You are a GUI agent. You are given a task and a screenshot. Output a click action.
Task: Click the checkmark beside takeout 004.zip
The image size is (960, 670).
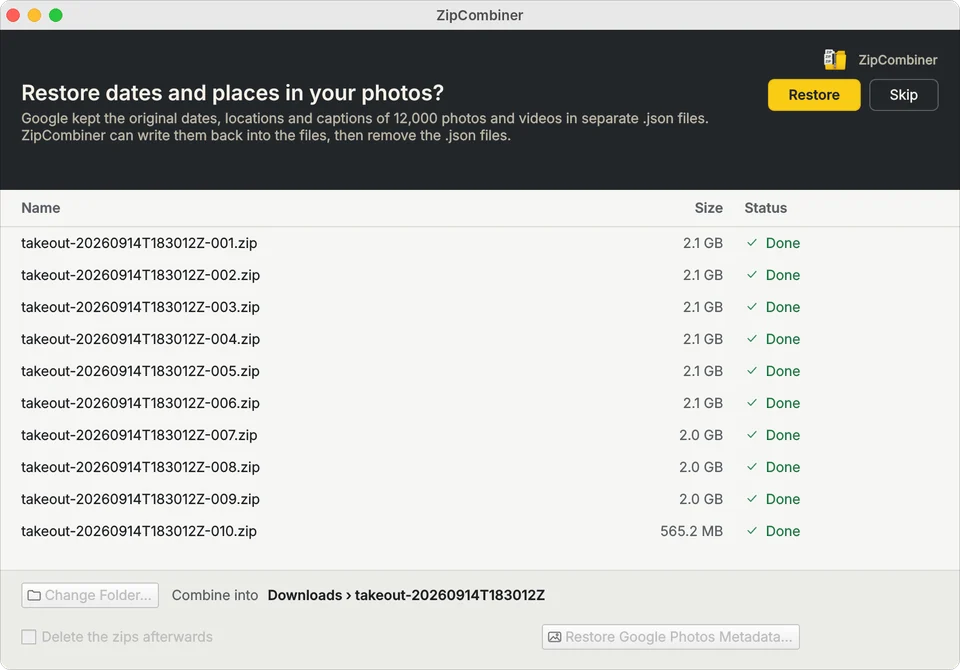(x=752, y=339)
